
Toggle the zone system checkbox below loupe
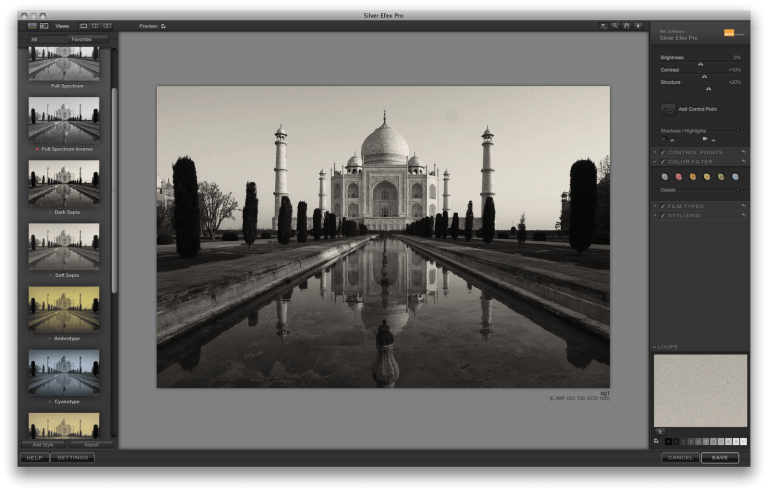tap(657, 441)
